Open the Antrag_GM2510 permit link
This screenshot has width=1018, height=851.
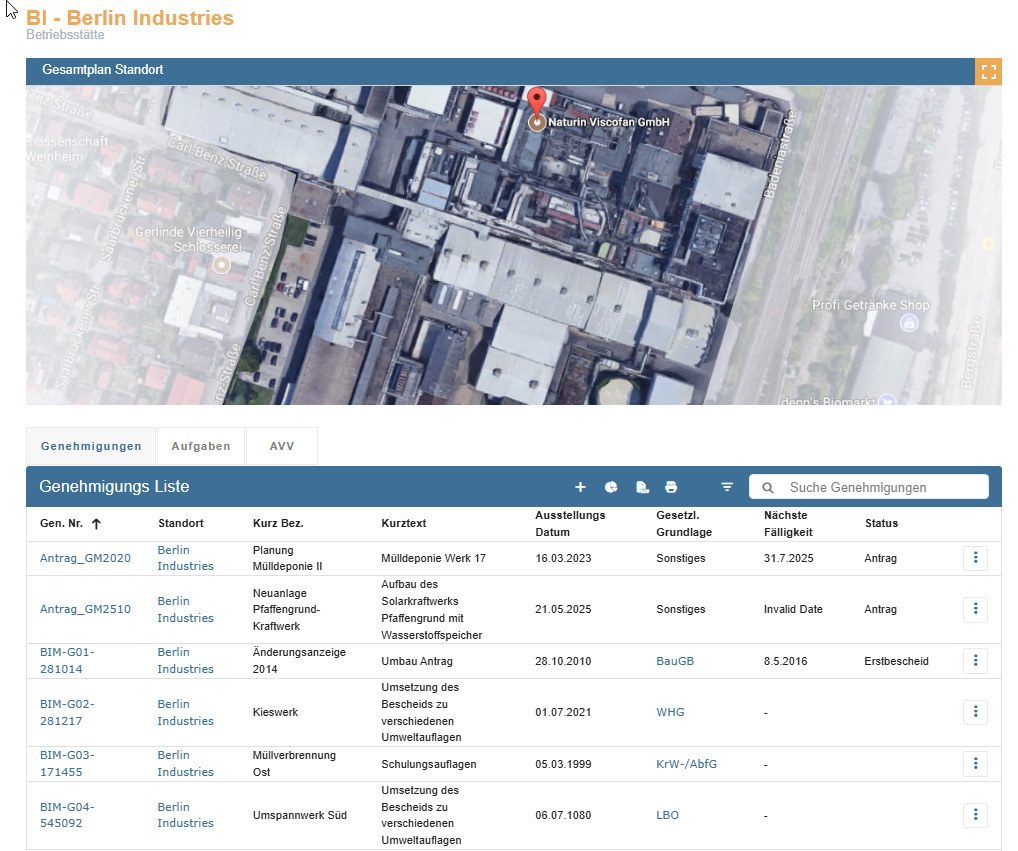click(x=85, y=609)
